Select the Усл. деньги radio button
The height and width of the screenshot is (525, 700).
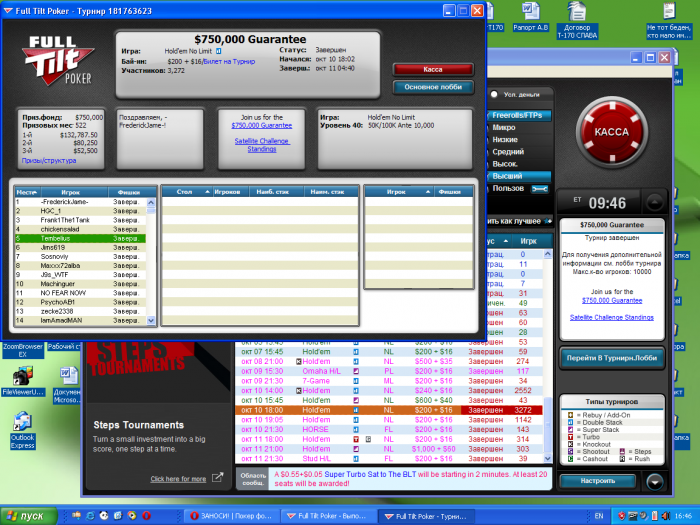point(494,94)
